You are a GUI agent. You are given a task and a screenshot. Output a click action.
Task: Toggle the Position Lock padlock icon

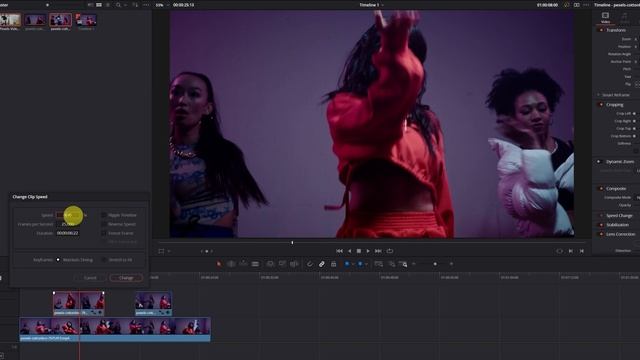(333, 264)
